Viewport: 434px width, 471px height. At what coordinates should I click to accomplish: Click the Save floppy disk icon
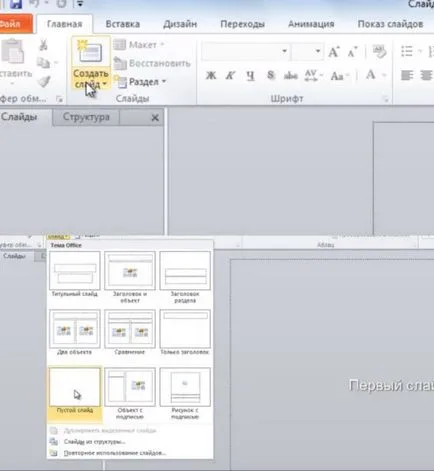coord(15,4)
